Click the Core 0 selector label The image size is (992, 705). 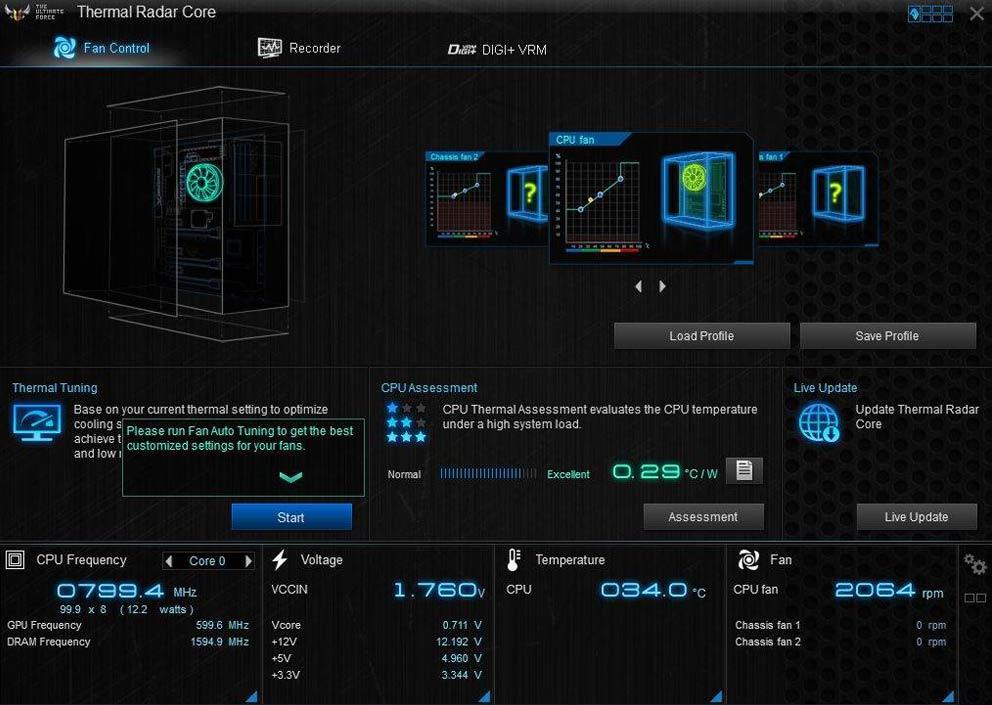click(208, 561)
